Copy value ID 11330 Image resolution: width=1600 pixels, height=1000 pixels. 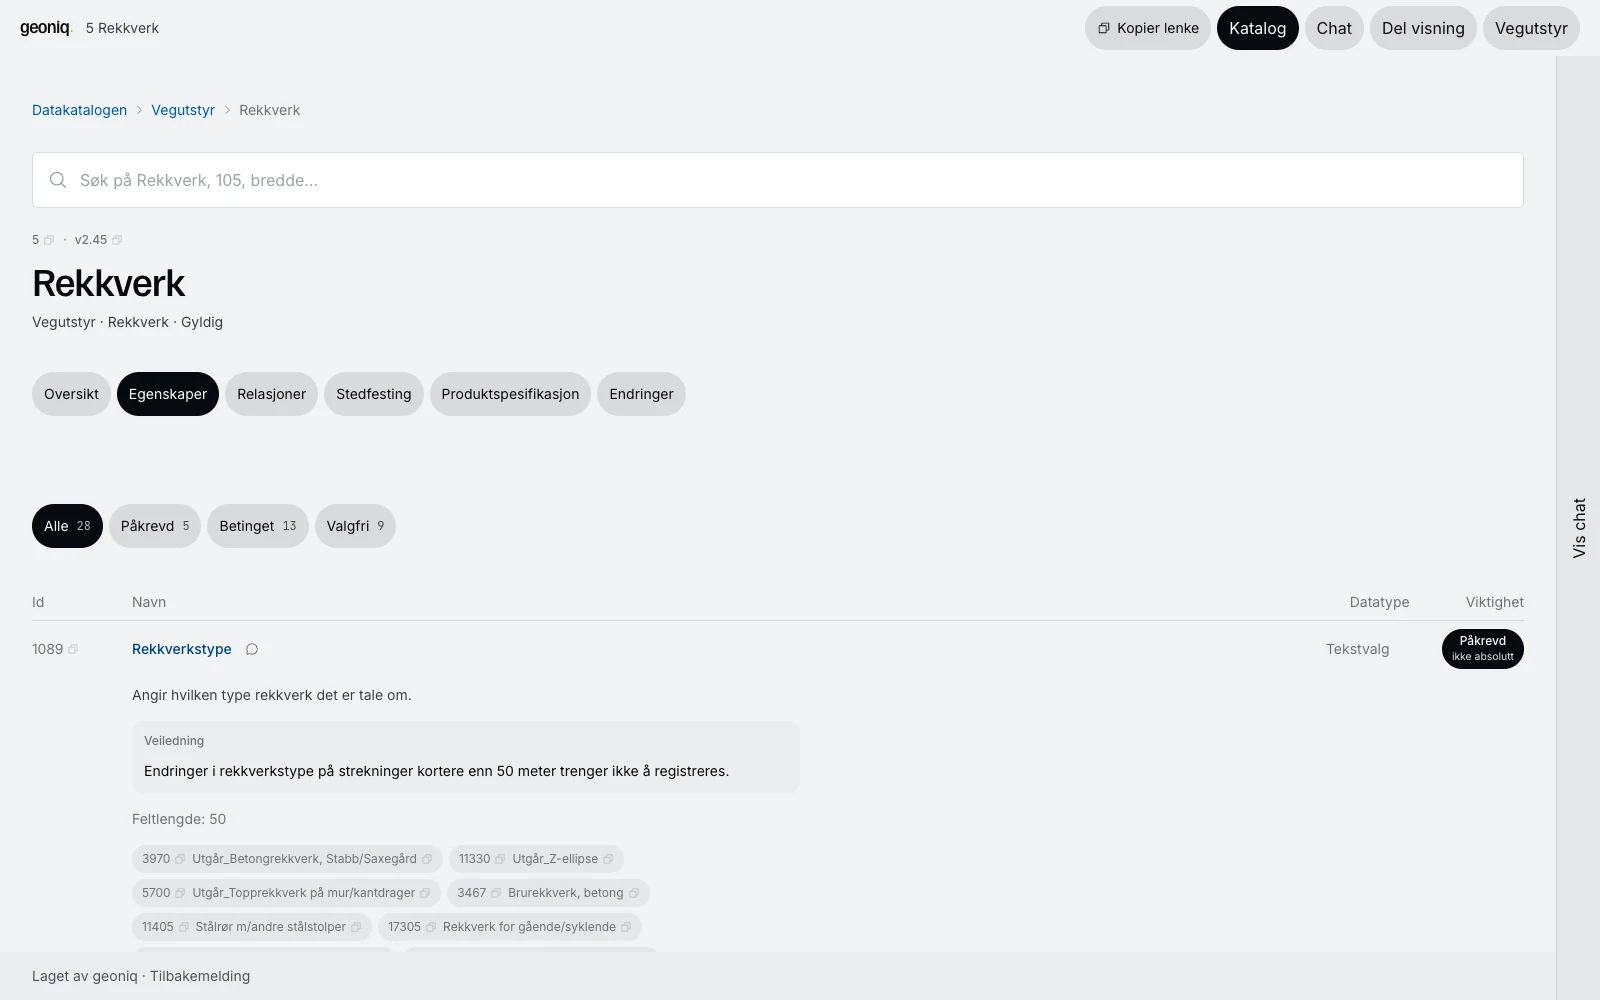[500, 859]
